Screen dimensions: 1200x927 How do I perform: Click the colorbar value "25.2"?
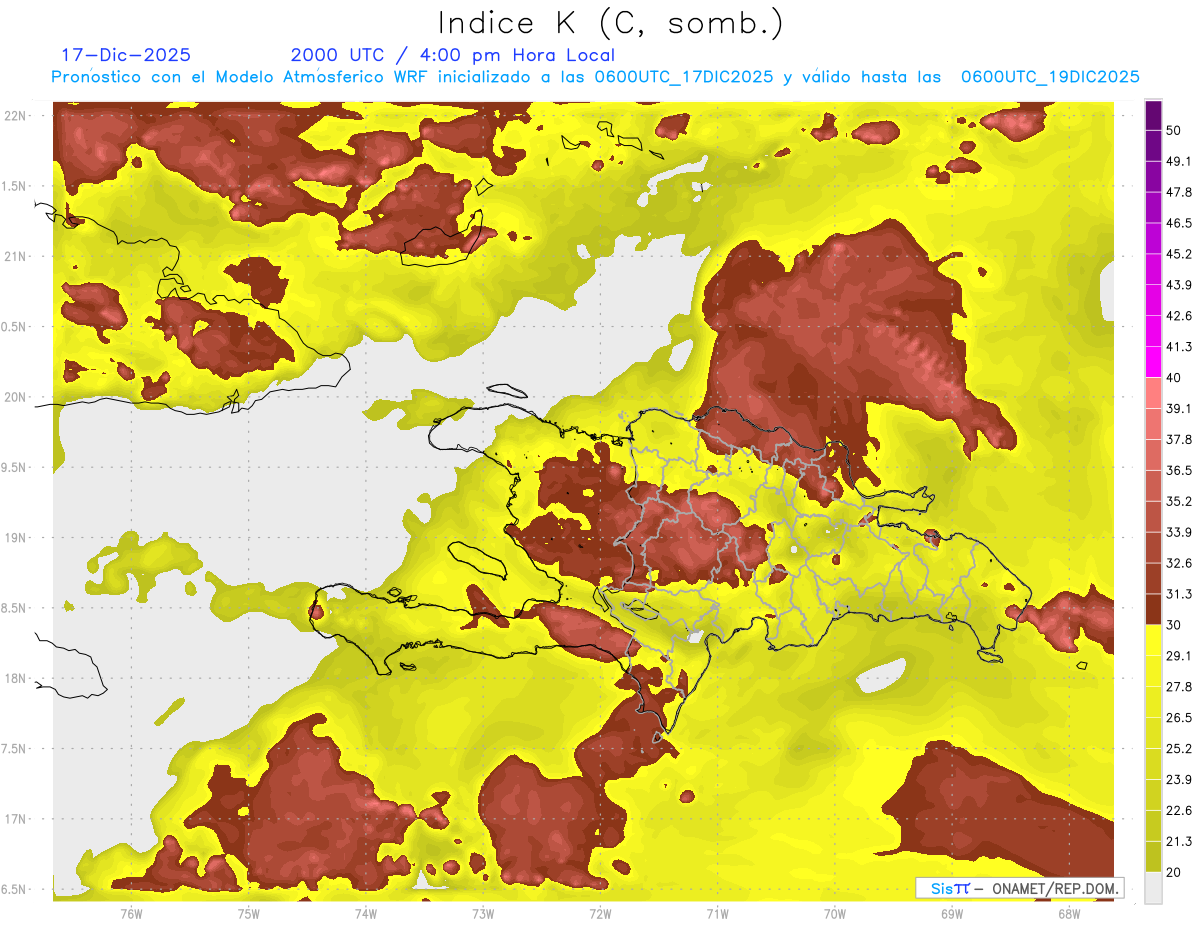pyautogui.click(x=1179, y=748)
